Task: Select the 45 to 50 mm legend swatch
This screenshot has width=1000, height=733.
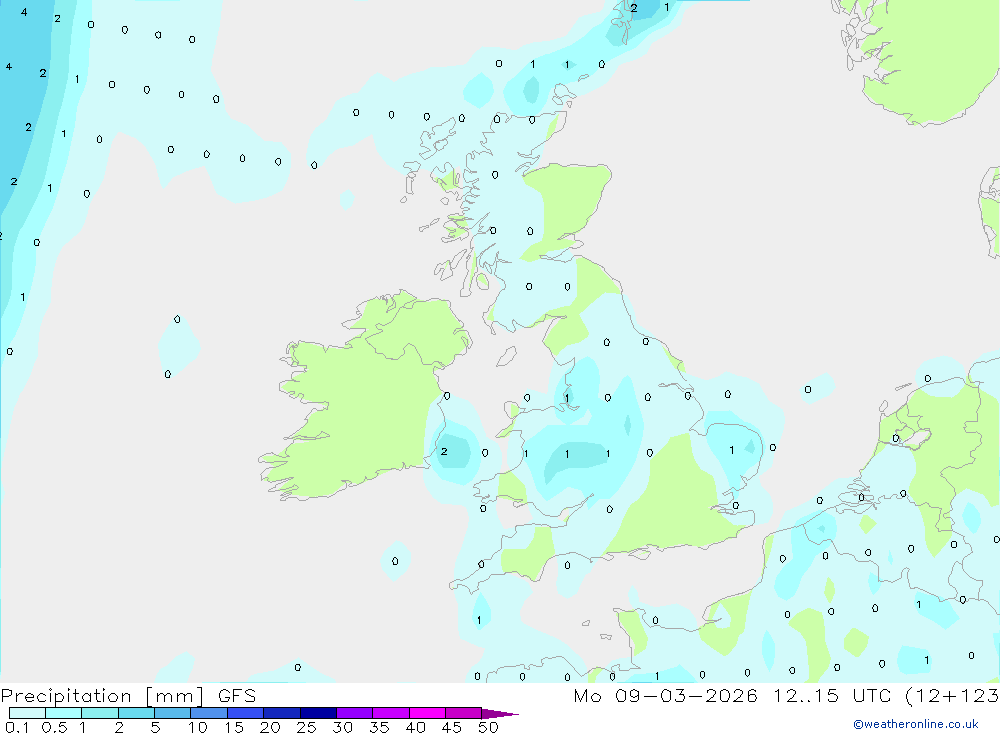Action: [x=463, y=713]
